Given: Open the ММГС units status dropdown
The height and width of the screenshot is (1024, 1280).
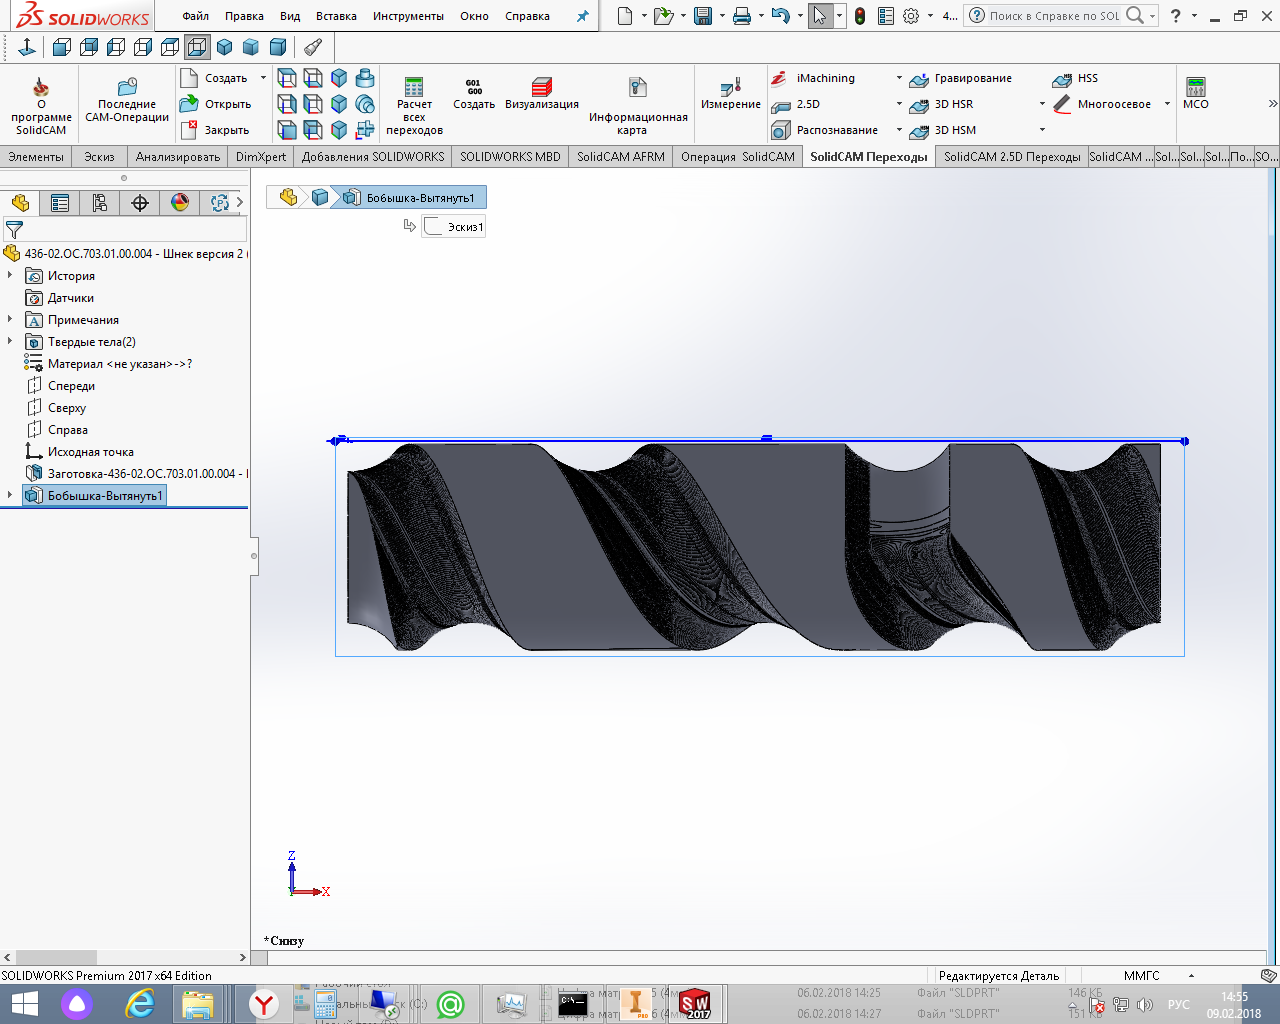Looking at the screenshot, I should (1157, 976).
